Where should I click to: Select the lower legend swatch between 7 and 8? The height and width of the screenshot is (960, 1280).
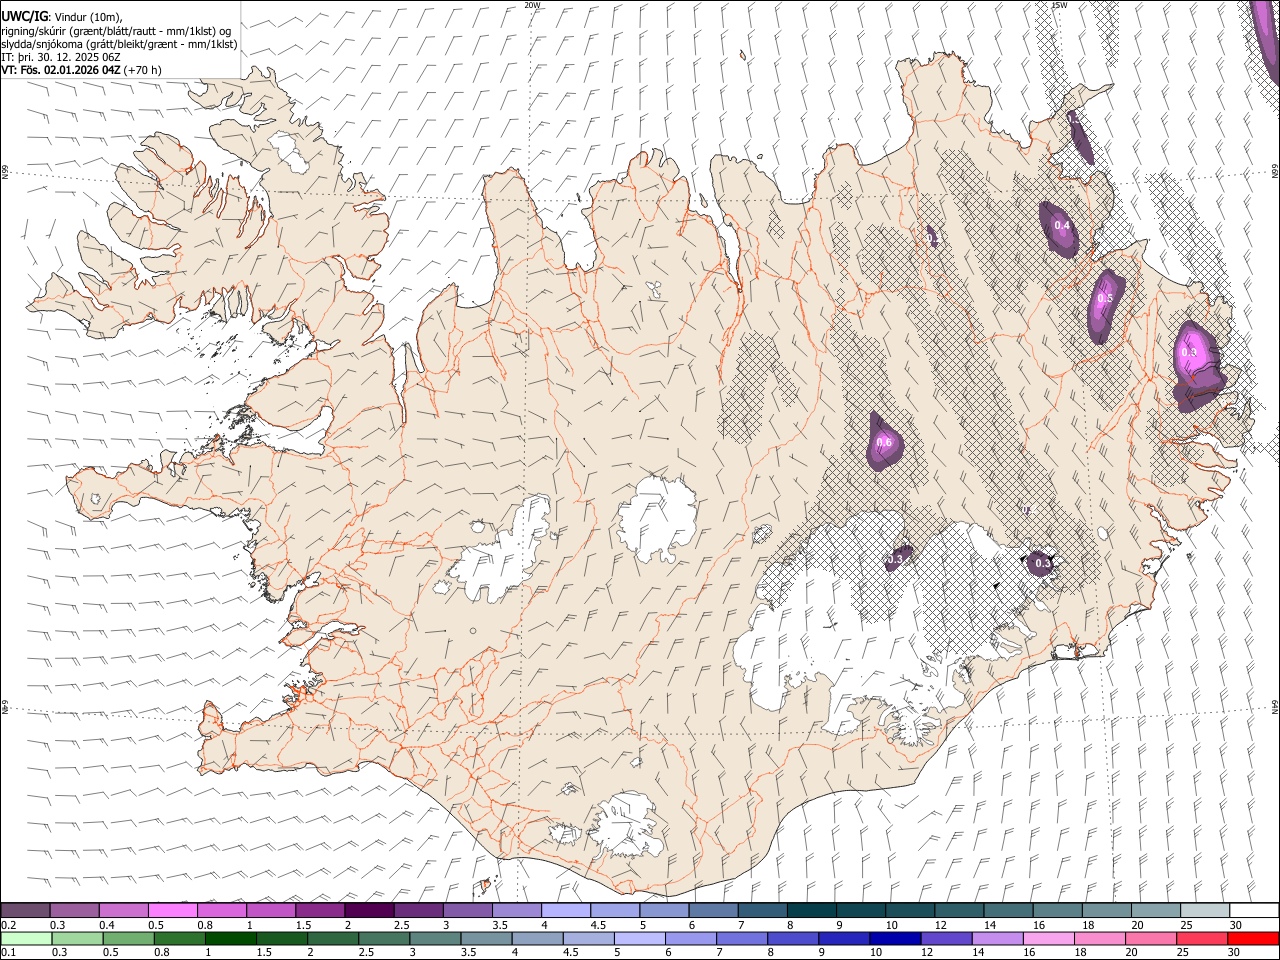point(741,938)
